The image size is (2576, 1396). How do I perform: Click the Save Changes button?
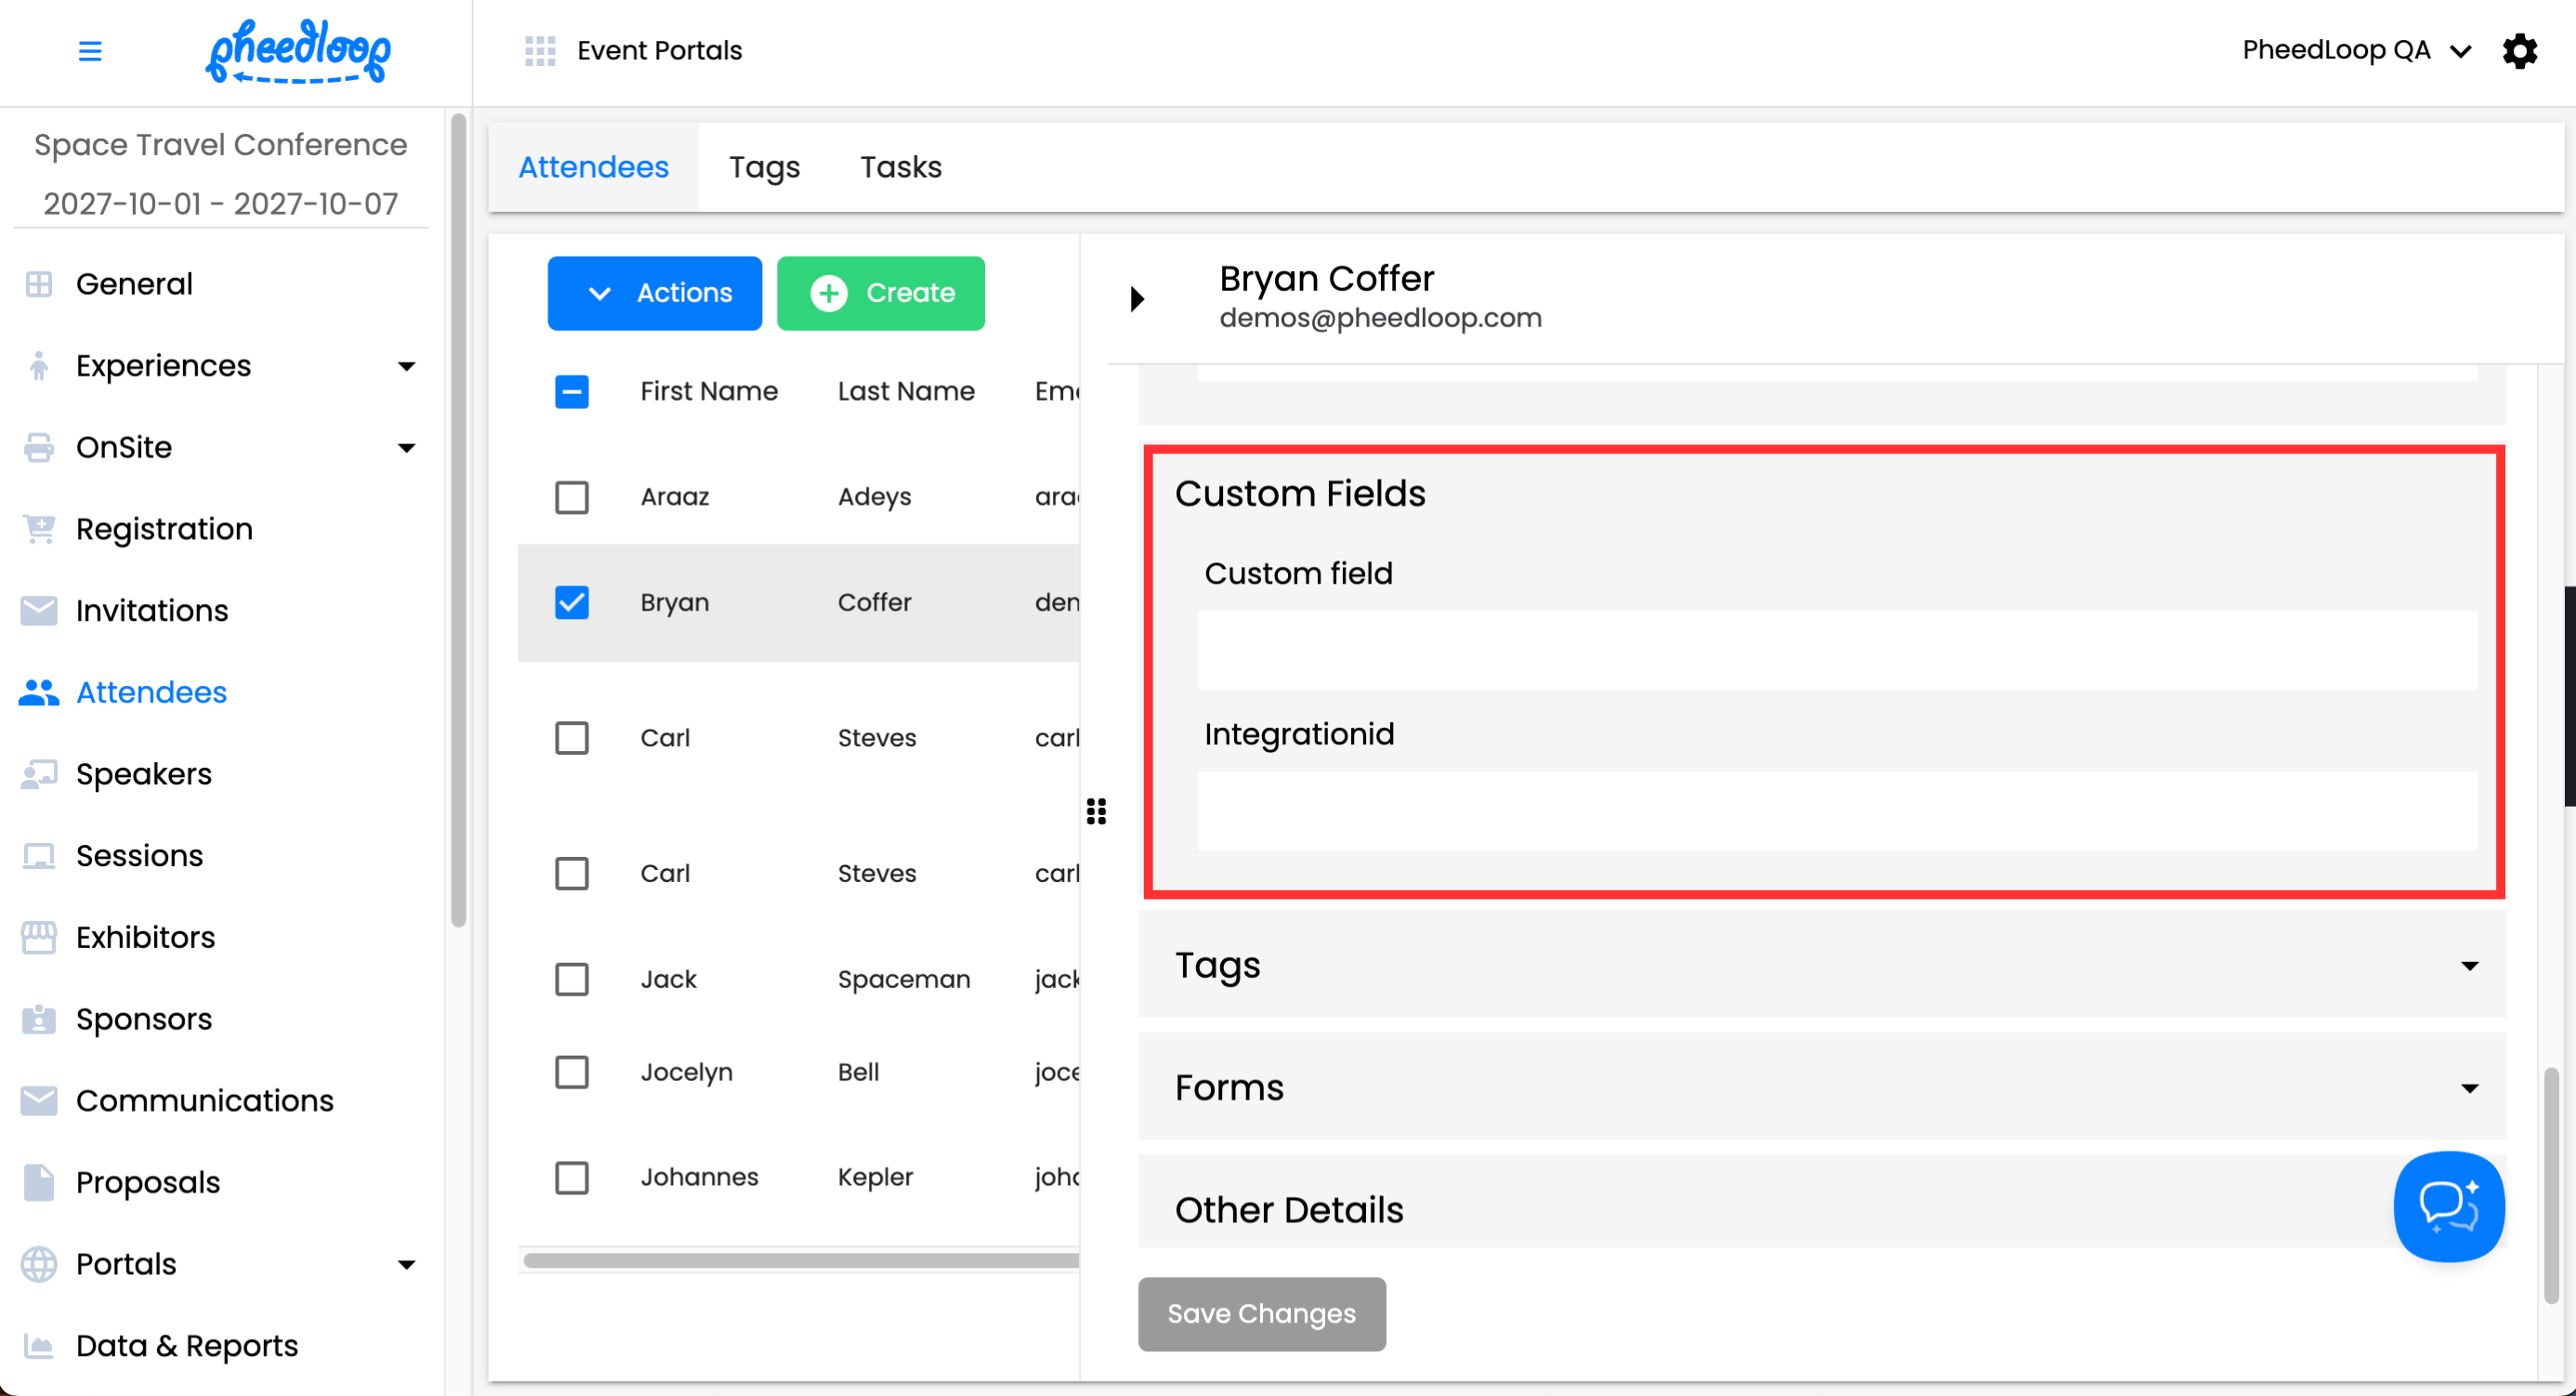(1261, 1313)
